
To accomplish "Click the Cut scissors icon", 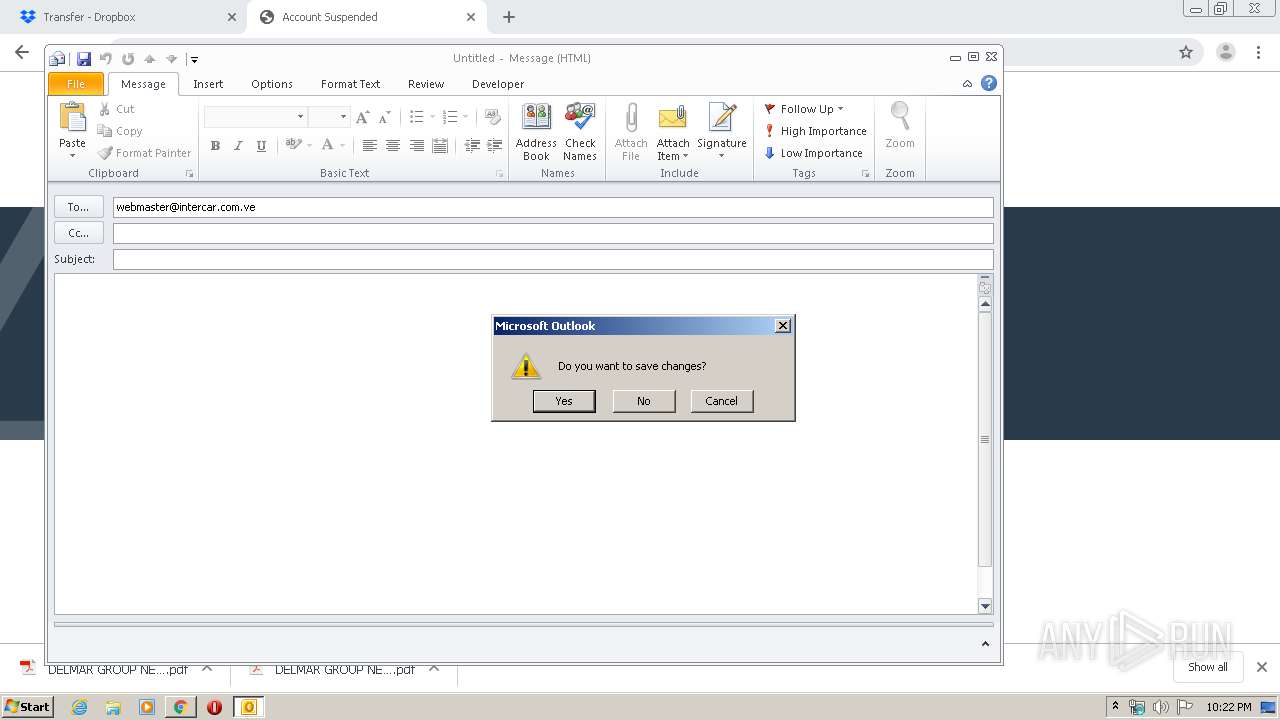I will tap(105, 109).
